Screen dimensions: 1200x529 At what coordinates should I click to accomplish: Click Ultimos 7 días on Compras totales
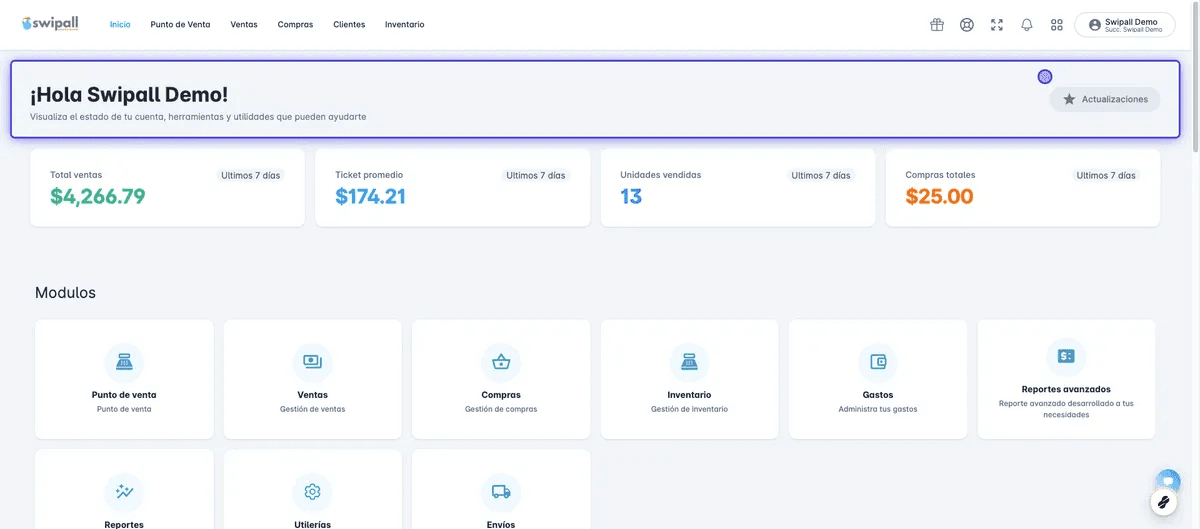(1106, 175)
